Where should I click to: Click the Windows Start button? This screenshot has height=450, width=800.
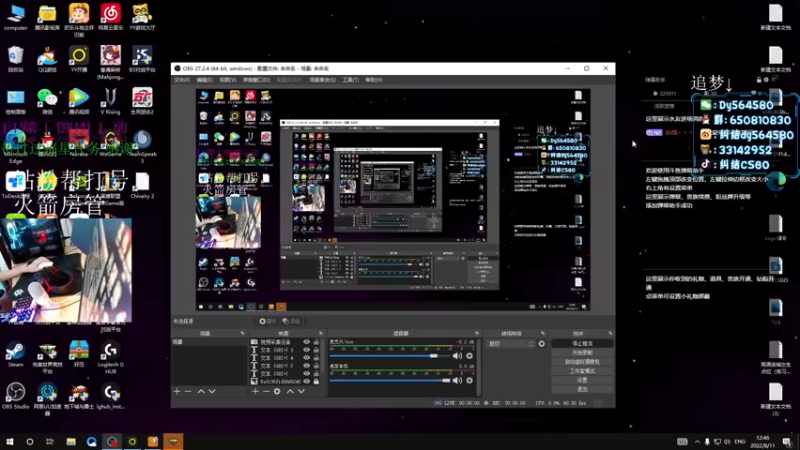10,441
